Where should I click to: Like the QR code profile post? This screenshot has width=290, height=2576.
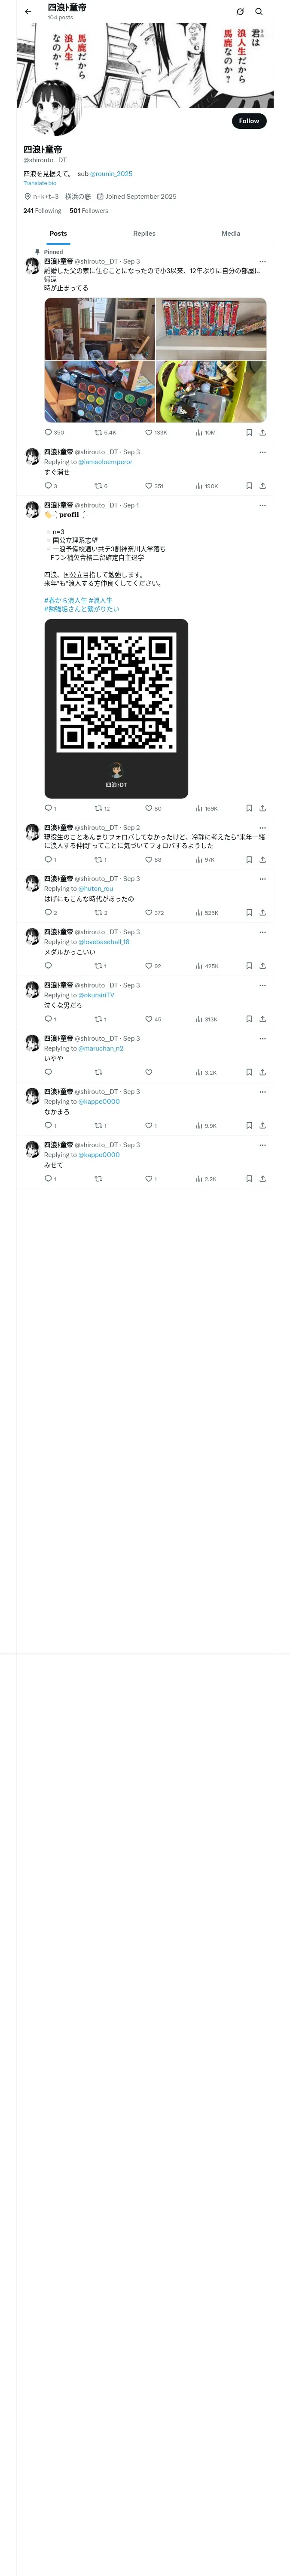149,808
